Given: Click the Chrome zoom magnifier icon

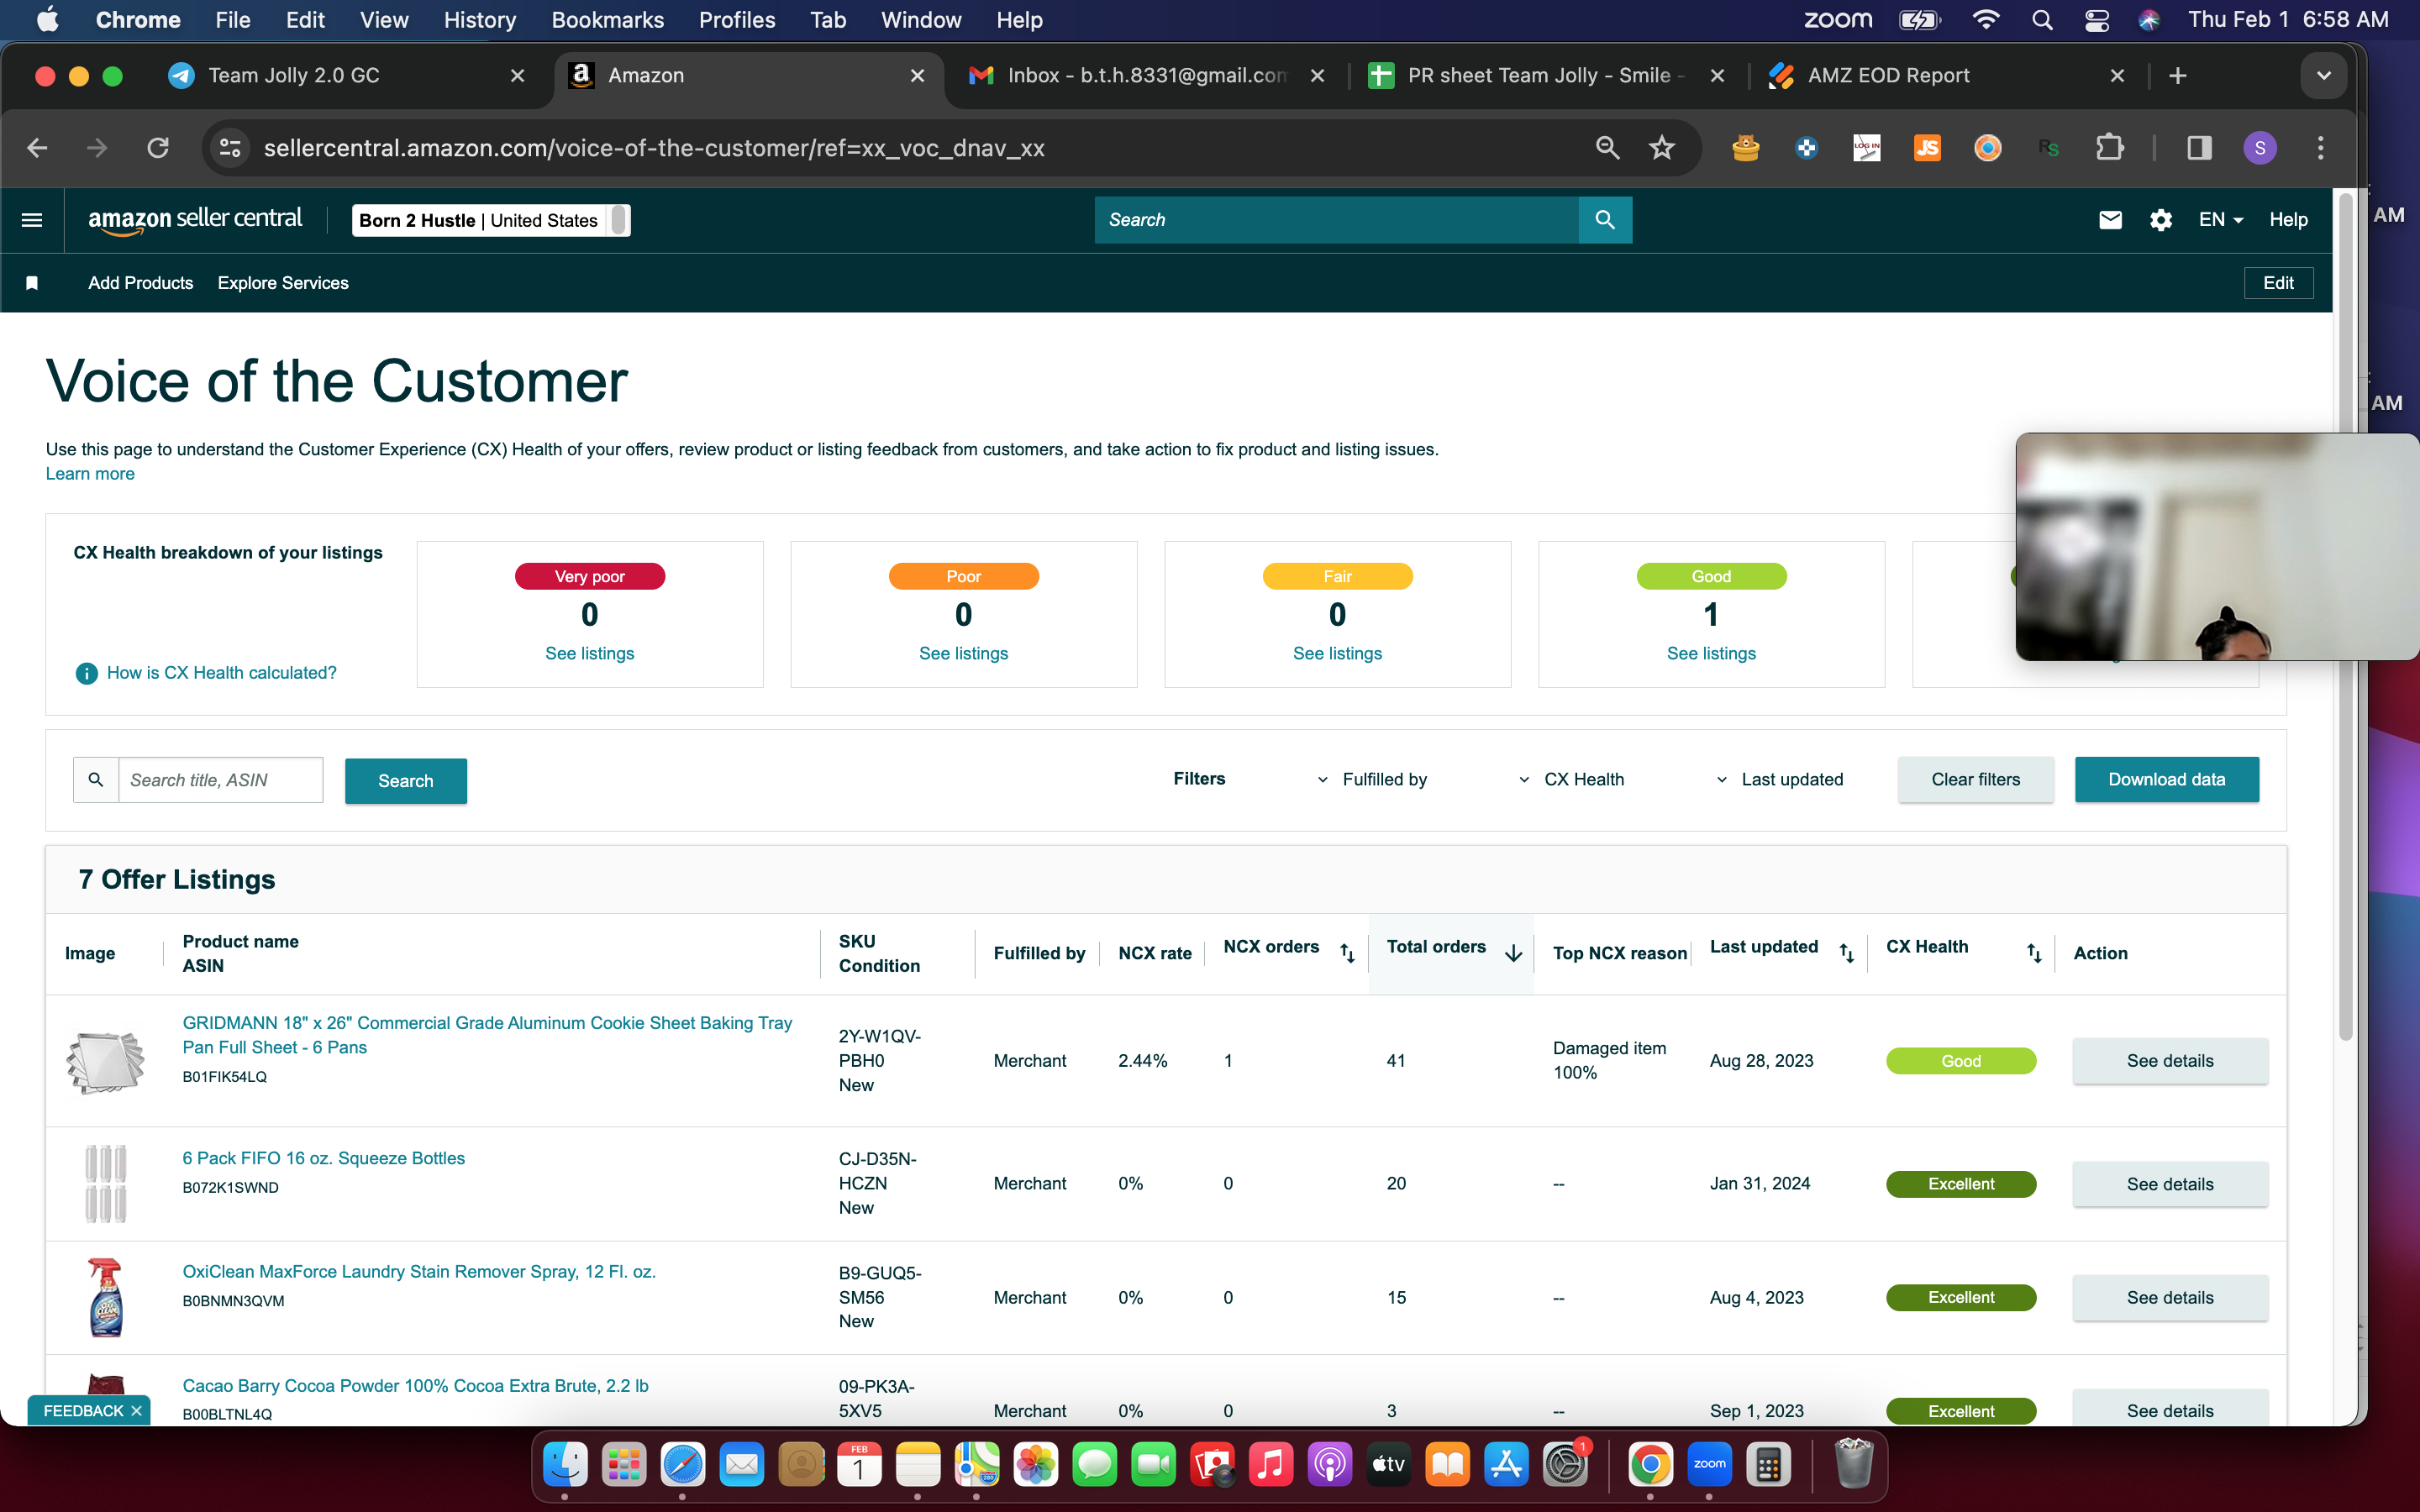Looking at the screenshot, I should click(x=1607, y=148).
